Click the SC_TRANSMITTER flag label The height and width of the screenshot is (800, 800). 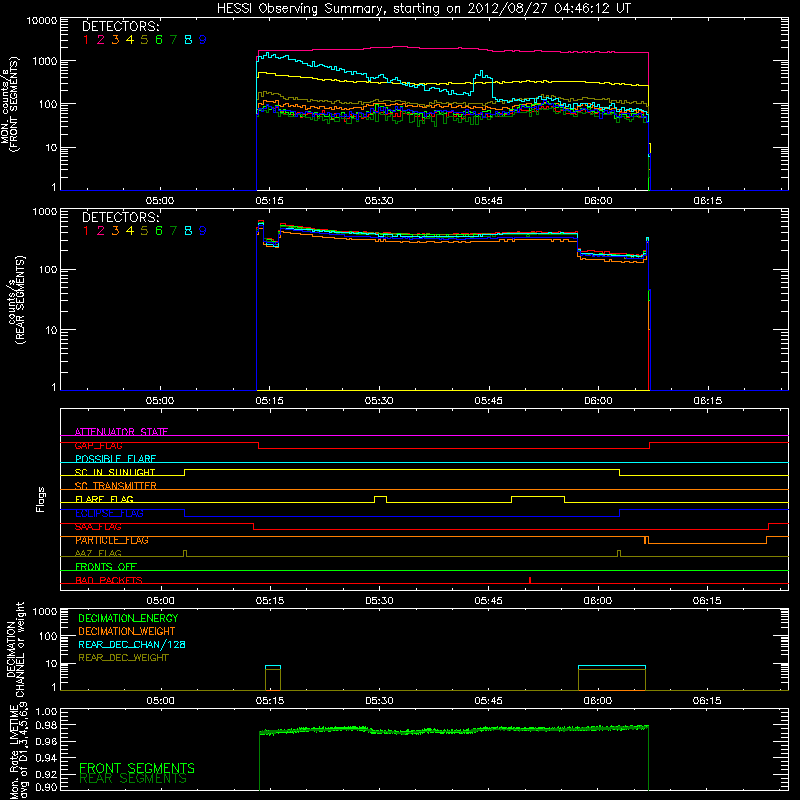116,486
